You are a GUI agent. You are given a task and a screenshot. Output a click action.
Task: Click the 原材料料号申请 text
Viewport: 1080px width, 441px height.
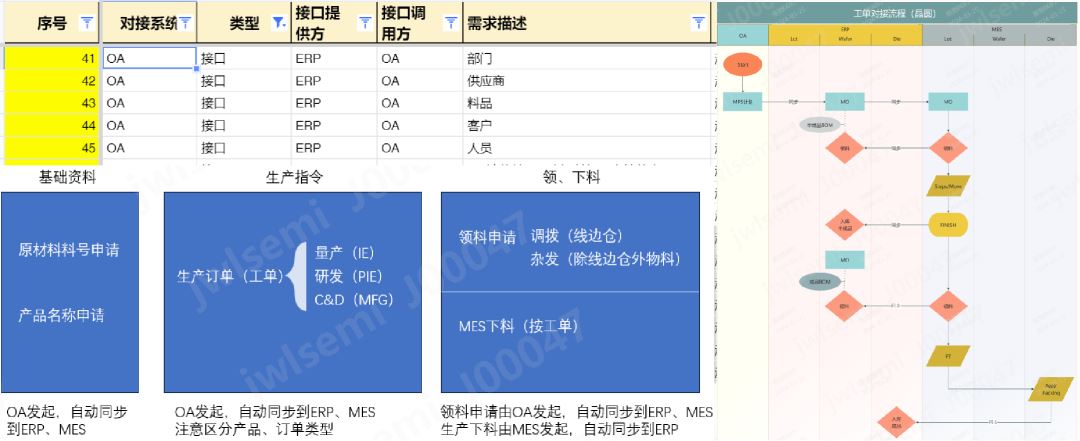(69, 249)
